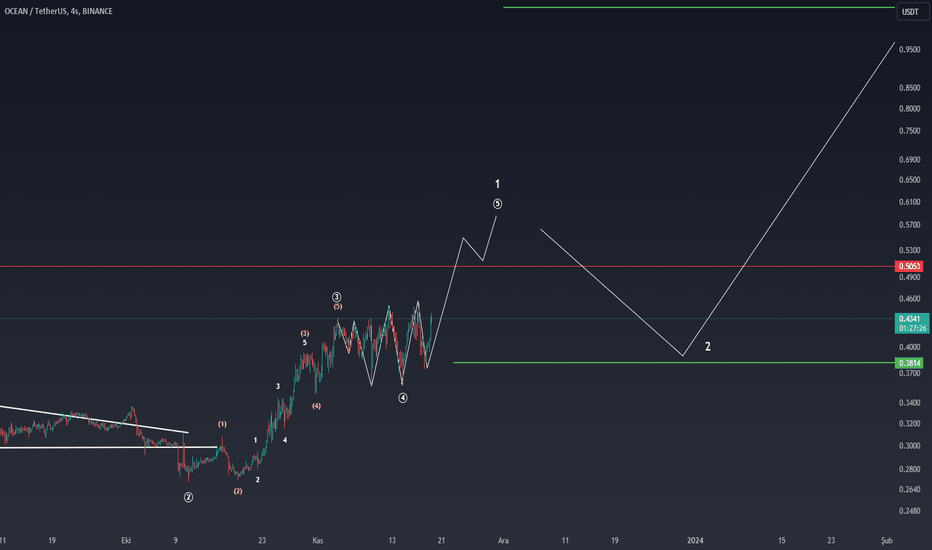Select the green horizontal line at 0.3814
The image size is (932, 550).
point(673,362)
